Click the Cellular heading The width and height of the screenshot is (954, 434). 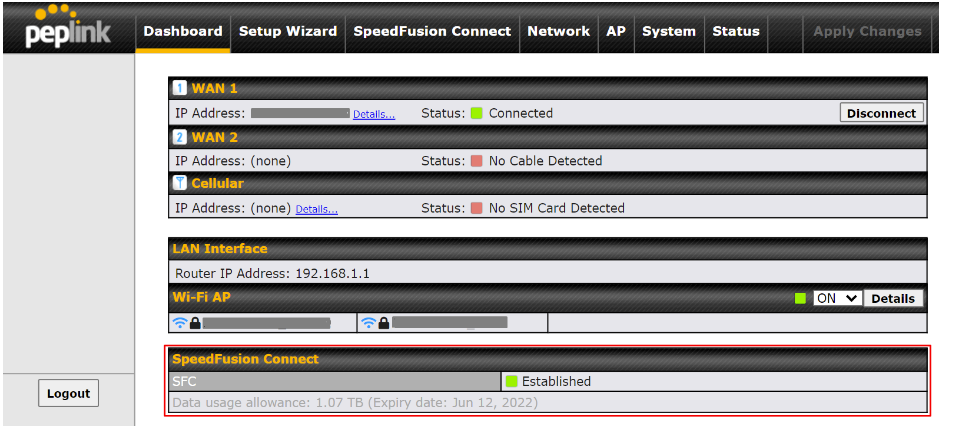[x=217, y=183]
